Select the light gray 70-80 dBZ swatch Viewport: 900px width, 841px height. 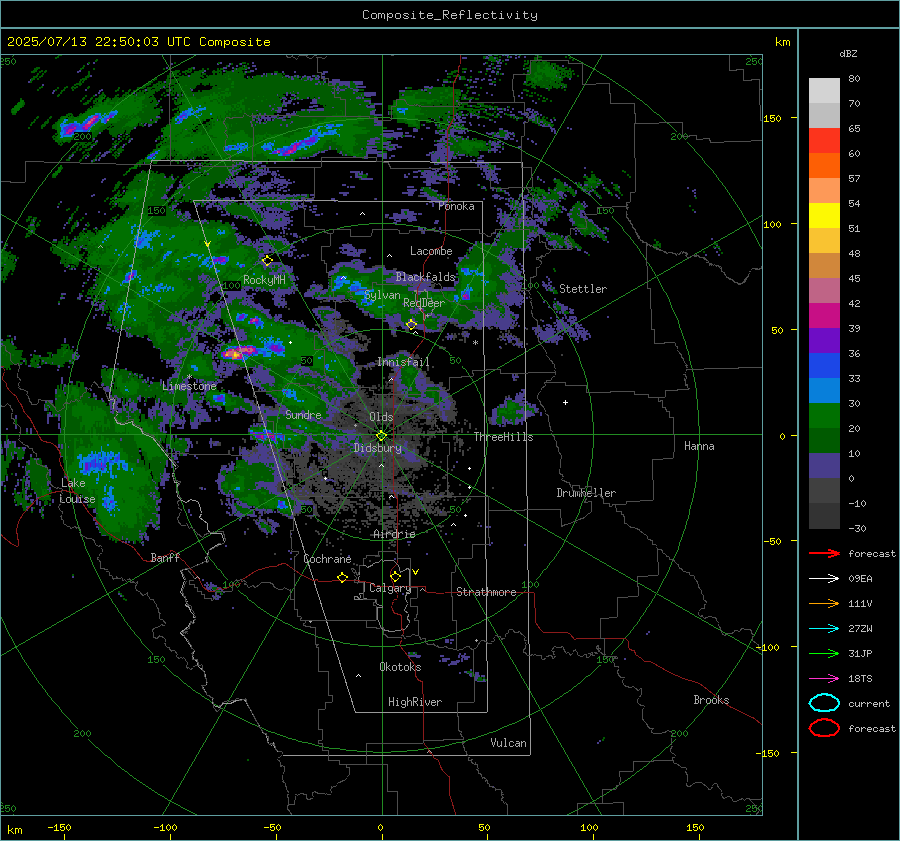[x=824, y=91]
